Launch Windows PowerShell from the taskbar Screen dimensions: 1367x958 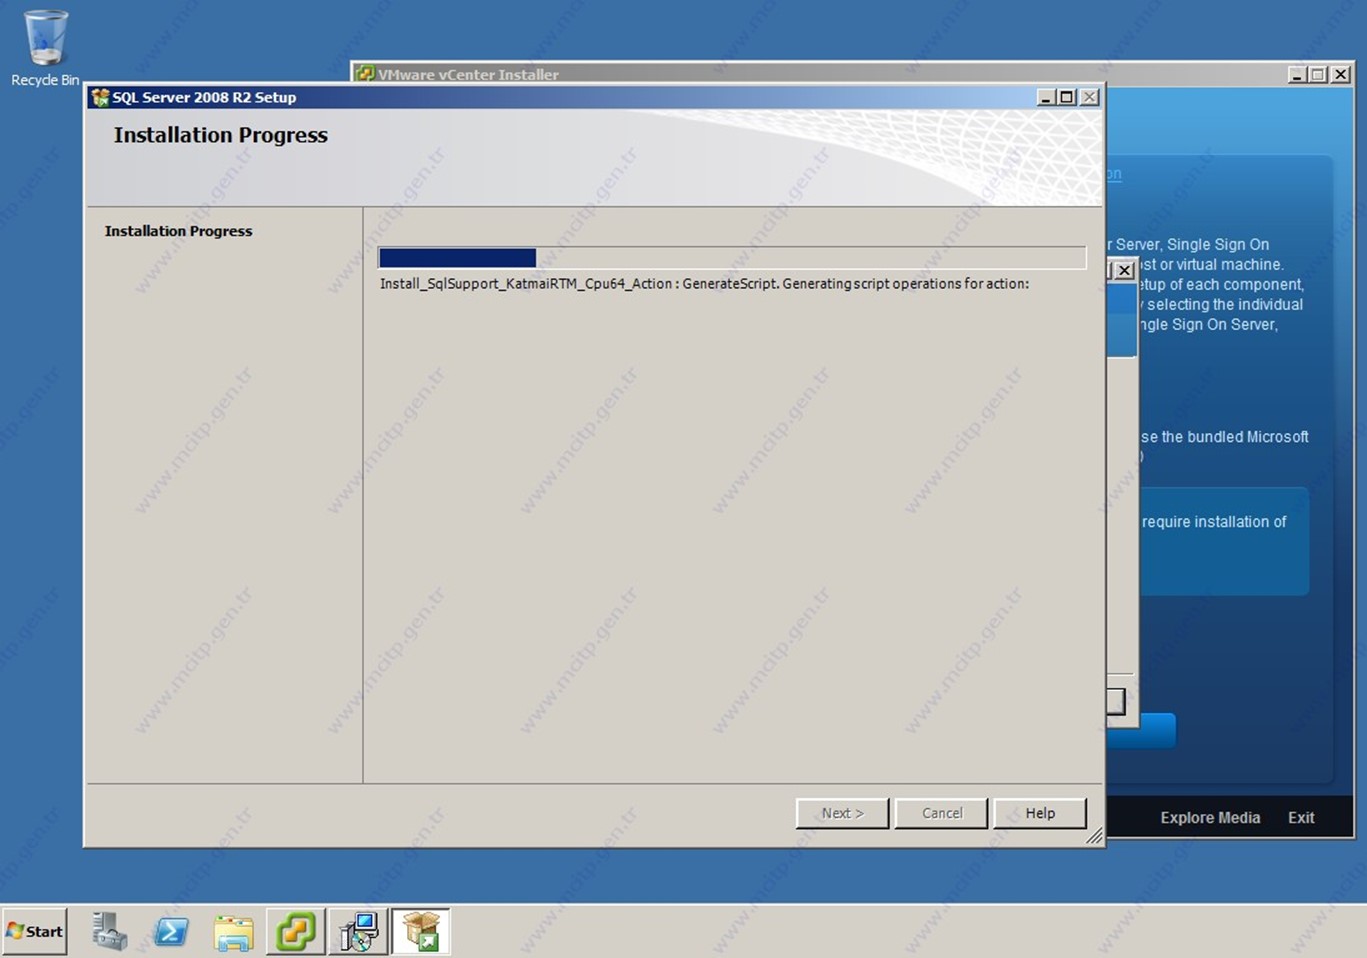coord(171,931)
